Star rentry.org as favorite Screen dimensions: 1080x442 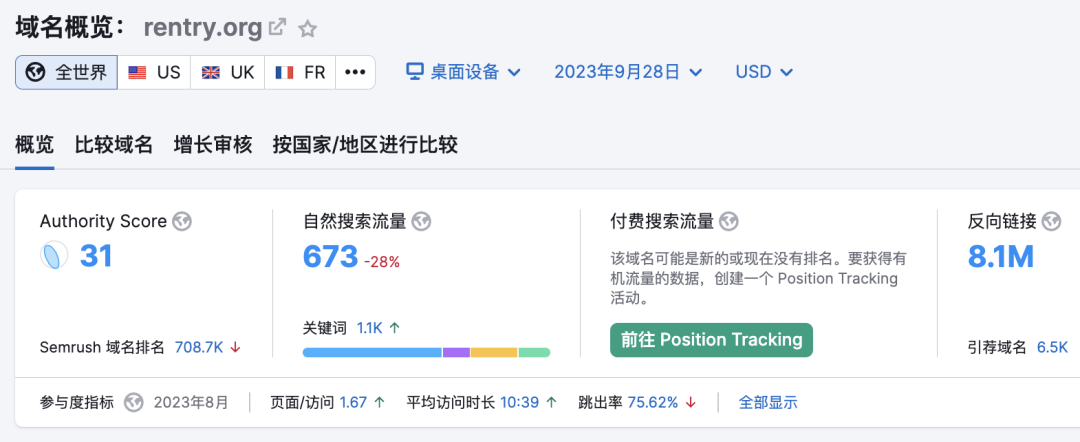pyautogui.click(x=307, y=29)
